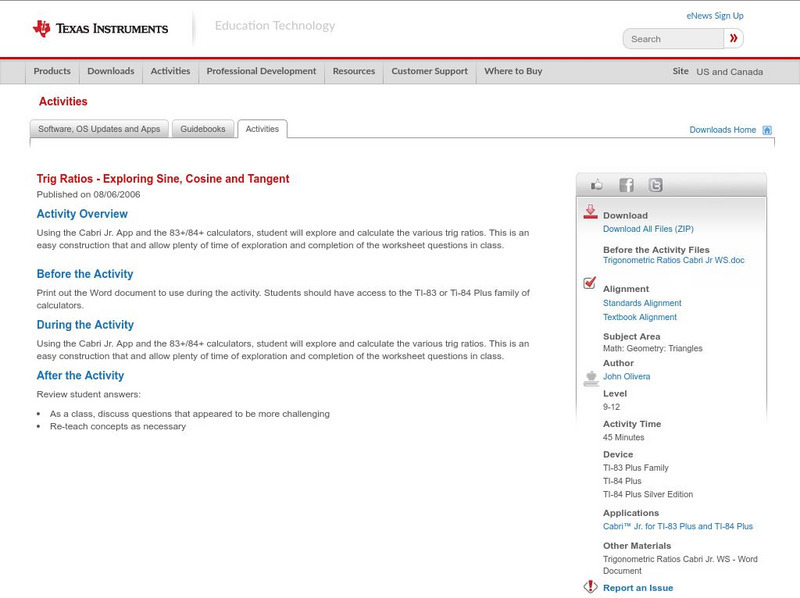Open the Professional Development menu
This screenshot has width=800, height=598.
[261, 71]
